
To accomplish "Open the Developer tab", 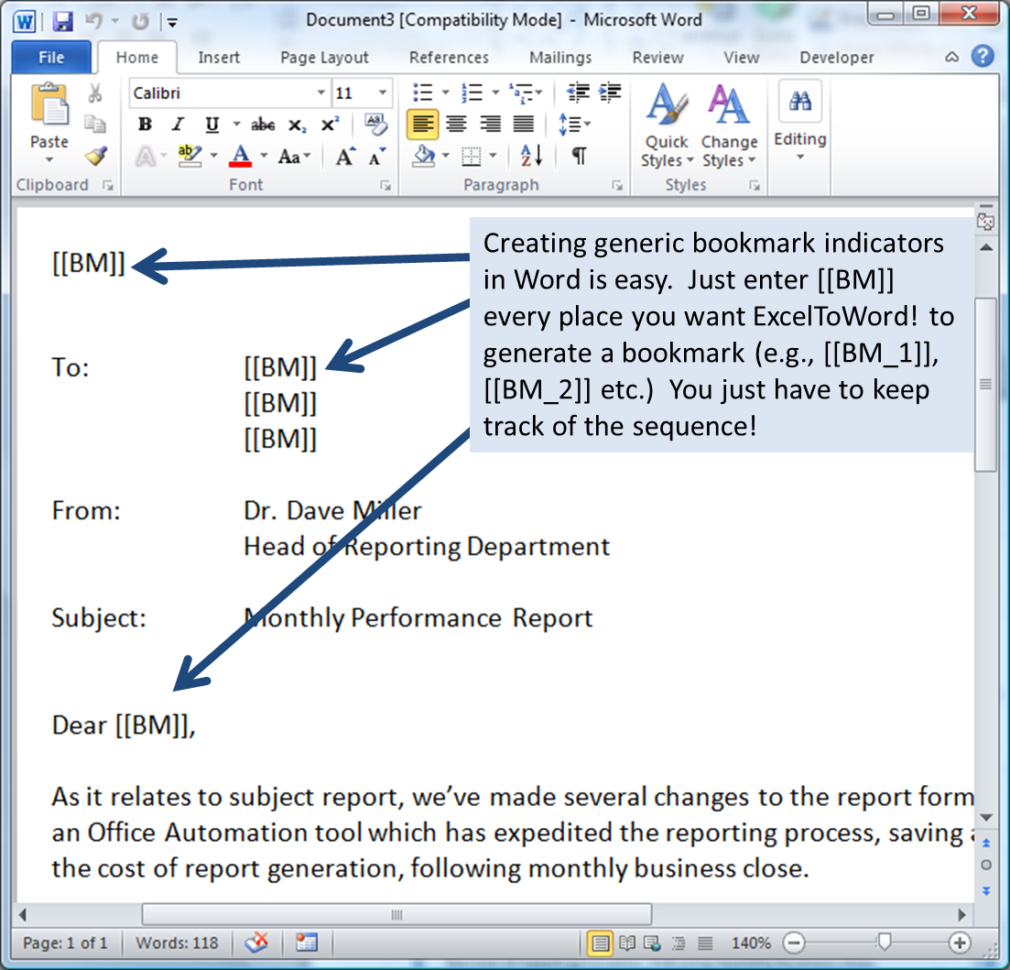I will pos(836,57).
